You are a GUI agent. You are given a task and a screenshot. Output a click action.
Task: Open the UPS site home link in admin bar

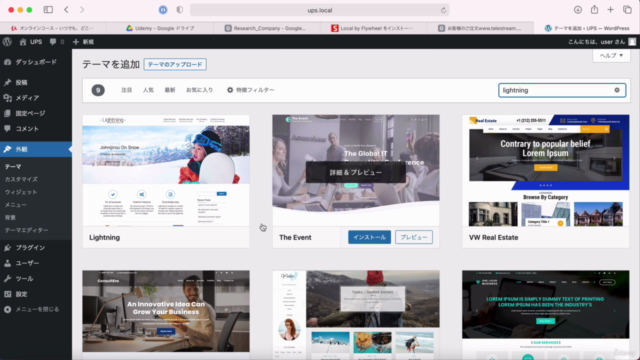[31, 42]
